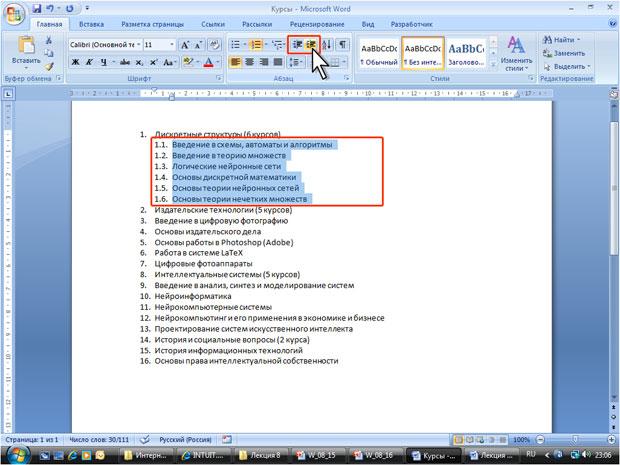Toggle italic К formatting
620x465 pixels.
point(89,62)
